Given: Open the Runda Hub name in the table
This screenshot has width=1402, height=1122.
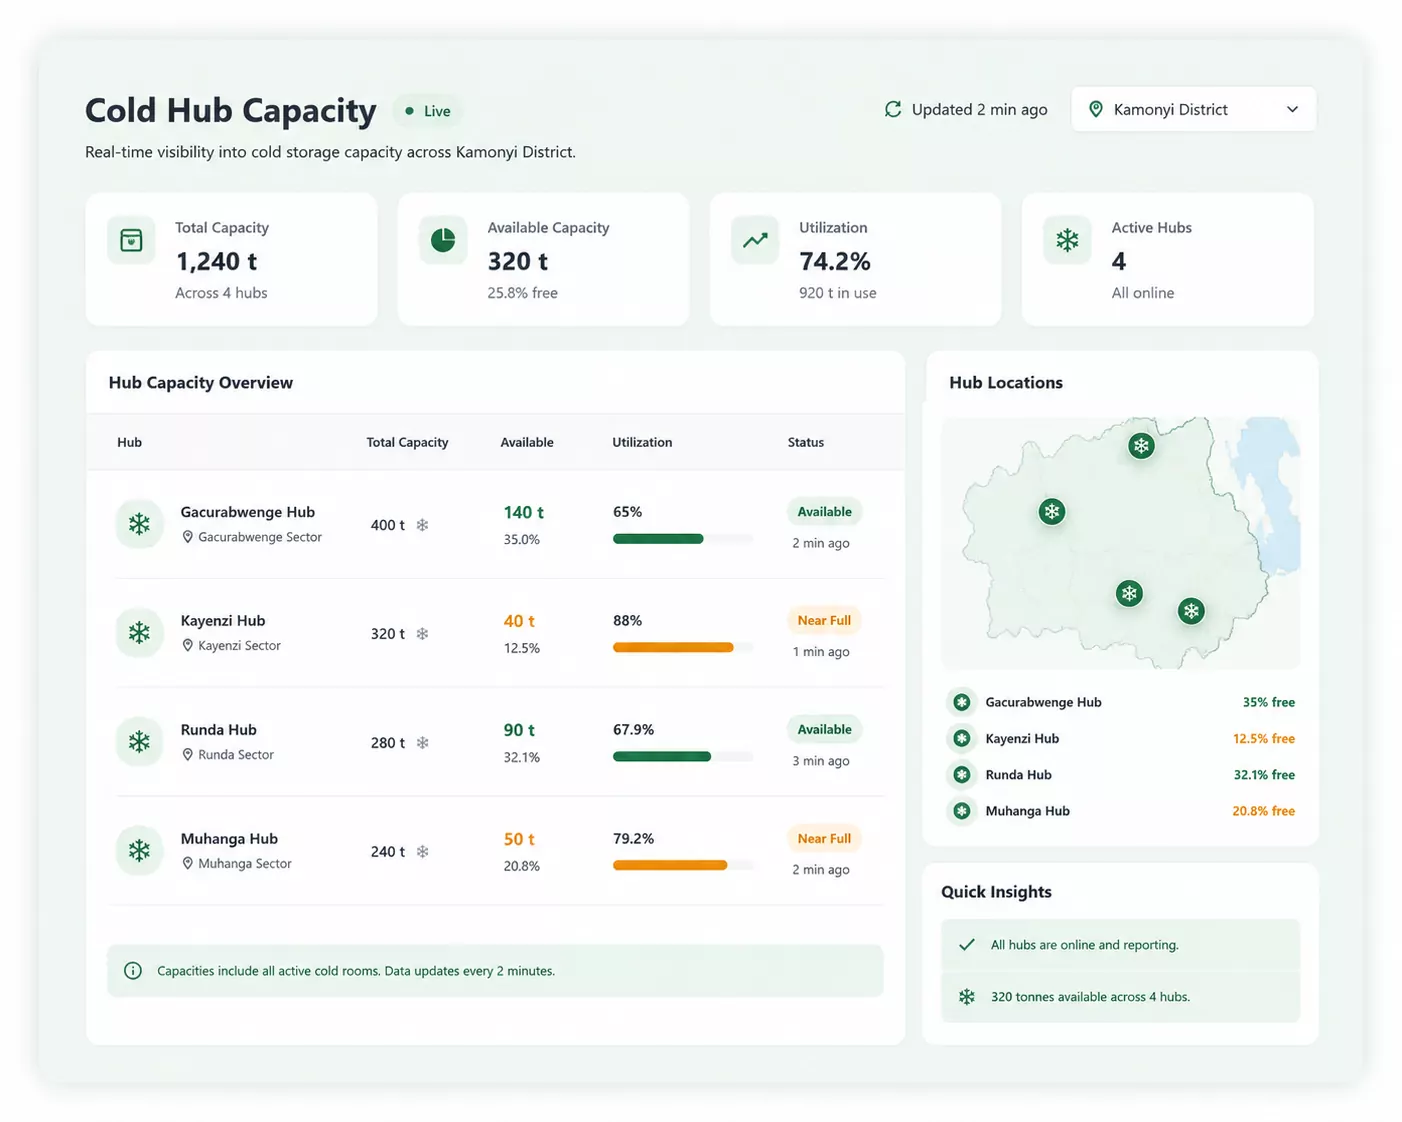Looking at the screenshot, I should [218, 730].
